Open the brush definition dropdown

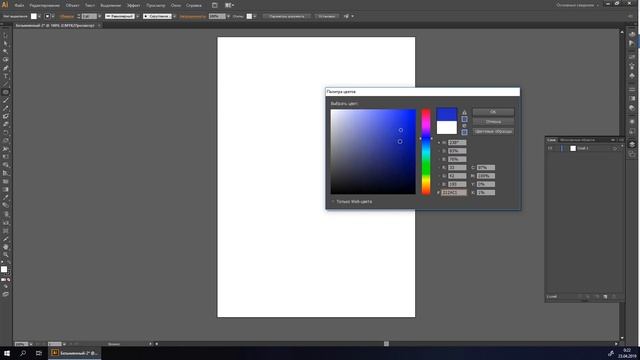pos(175,16)
